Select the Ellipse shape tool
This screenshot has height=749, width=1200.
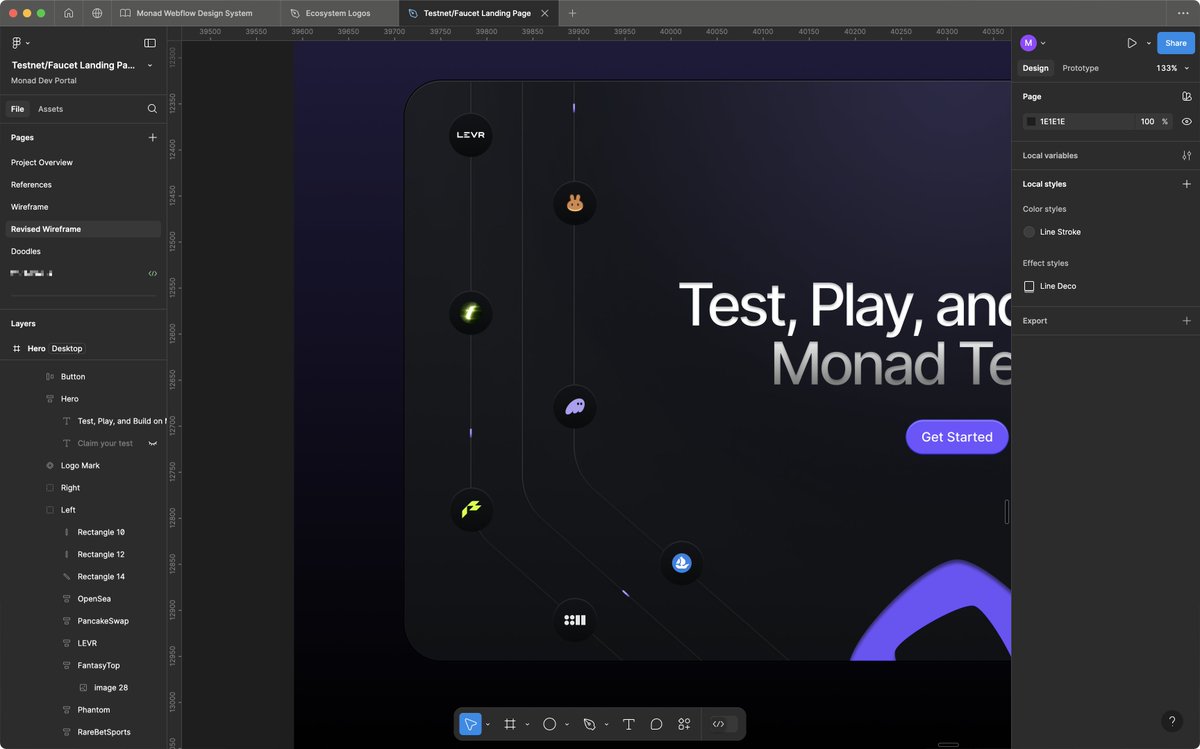click(x=549, y=724)
